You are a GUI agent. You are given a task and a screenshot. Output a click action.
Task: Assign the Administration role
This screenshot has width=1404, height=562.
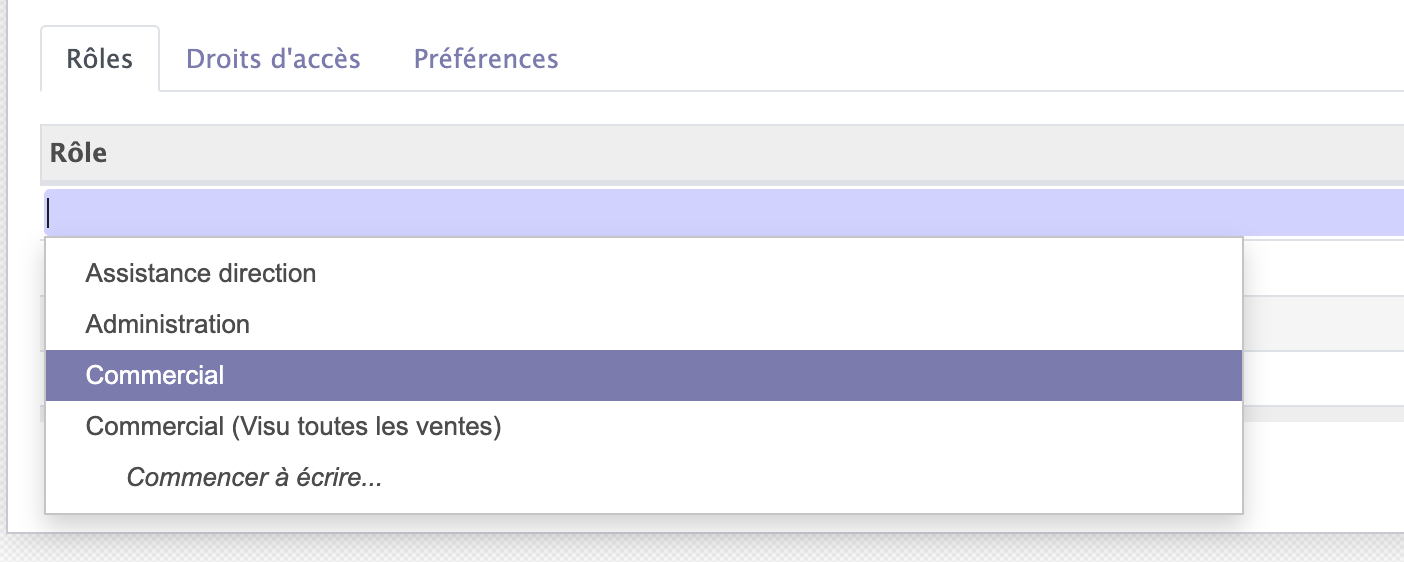[168, 324]
